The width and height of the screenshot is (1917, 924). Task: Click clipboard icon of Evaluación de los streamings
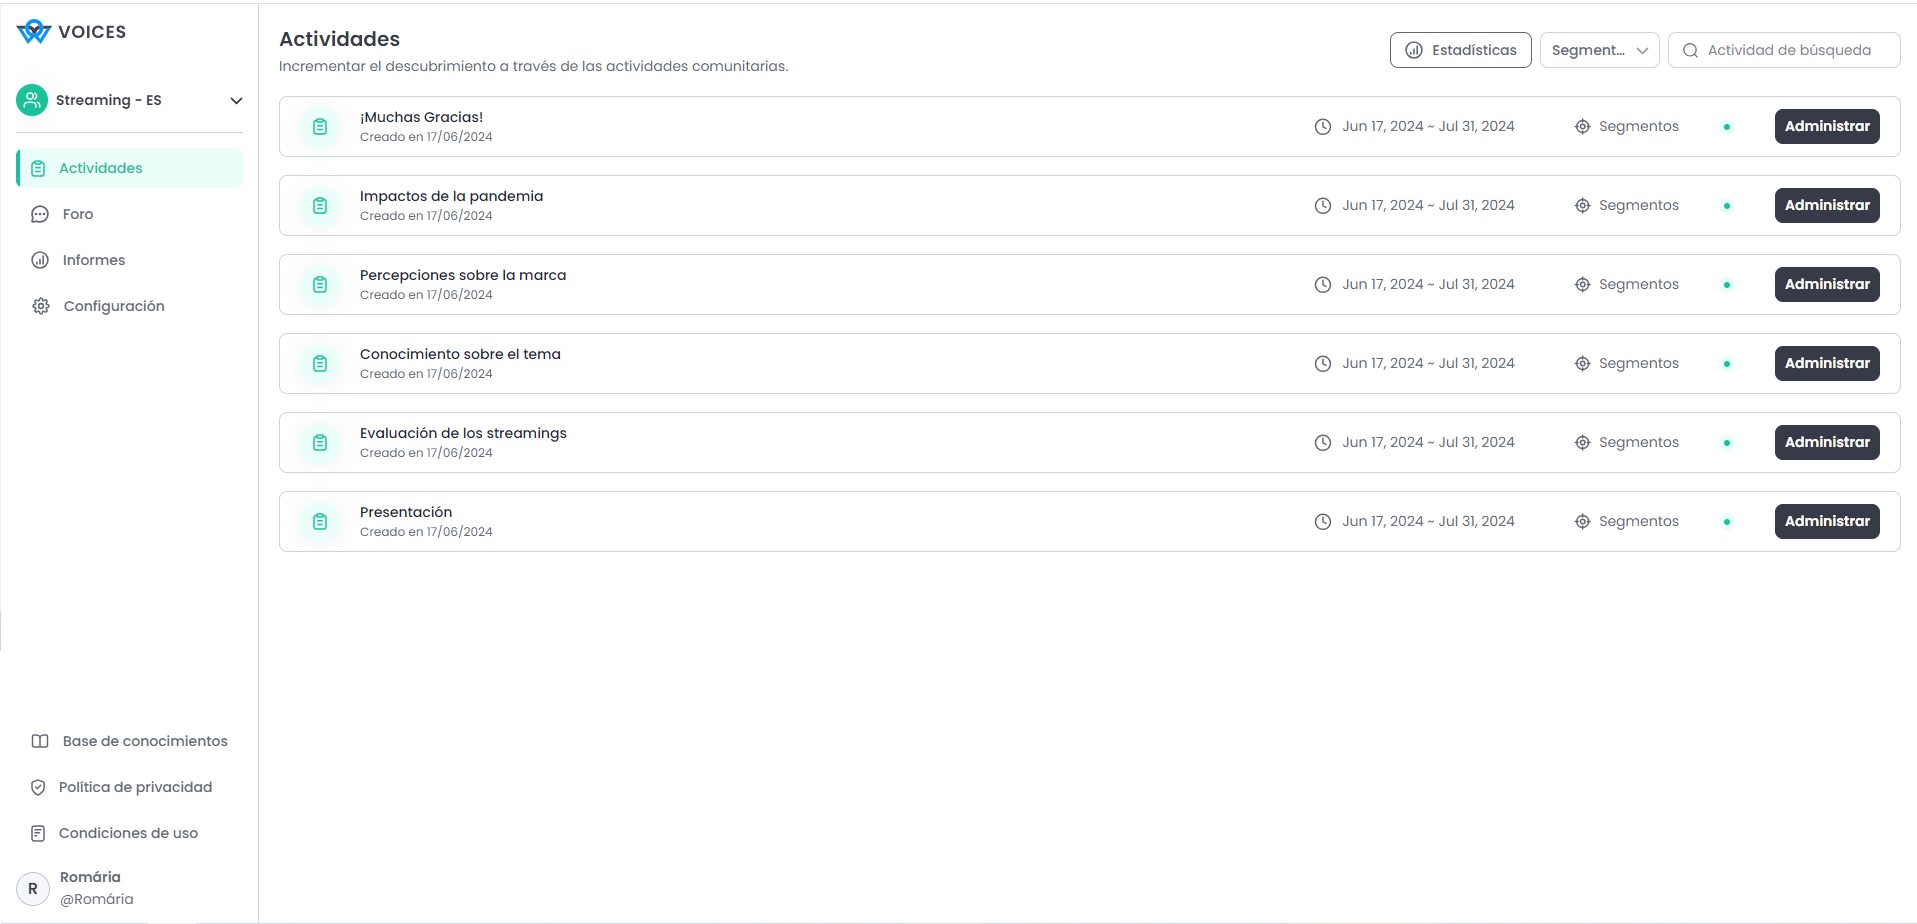320,443
